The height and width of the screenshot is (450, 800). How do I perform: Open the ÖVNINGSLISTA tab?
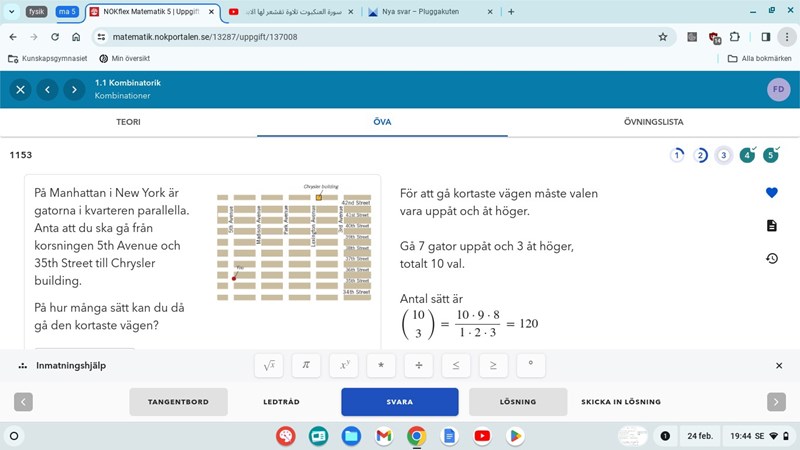[x=653, y=122]
